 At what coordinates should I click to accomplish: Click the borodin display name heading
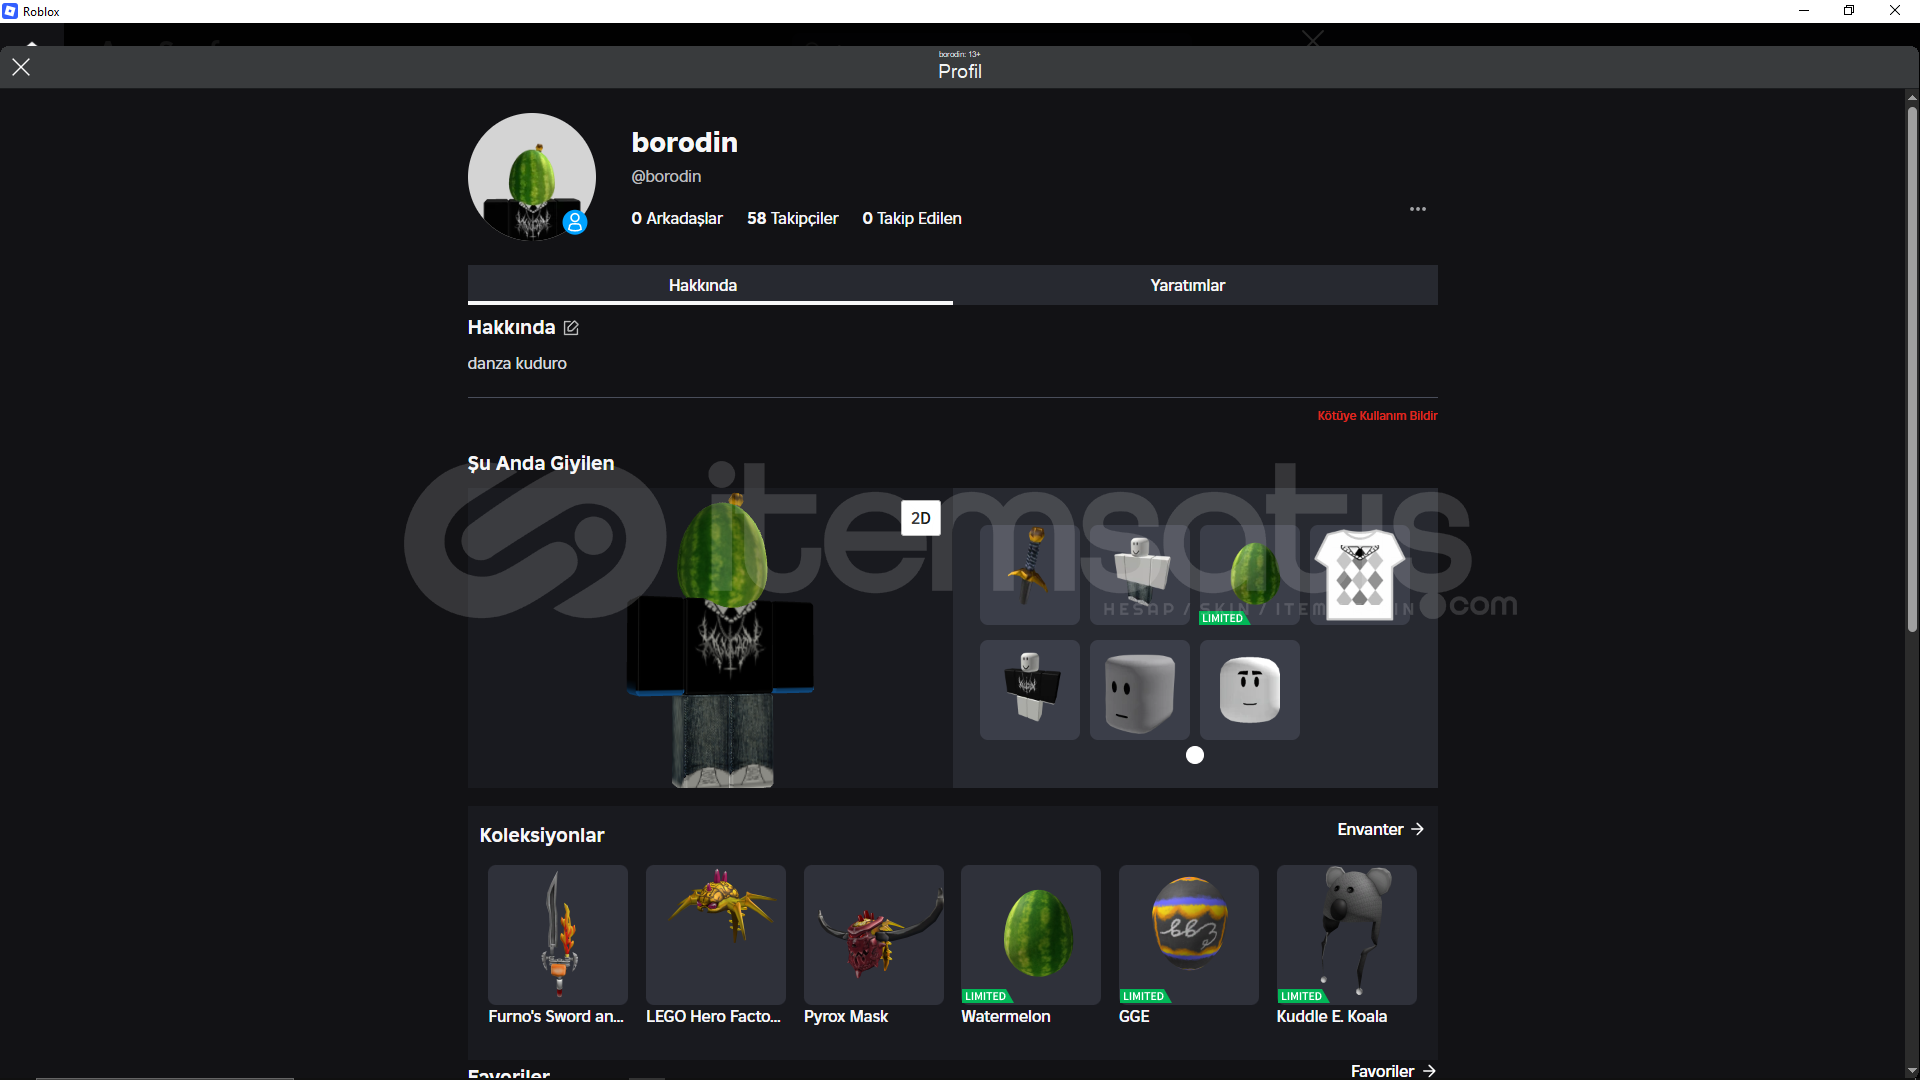coord(685,142)
